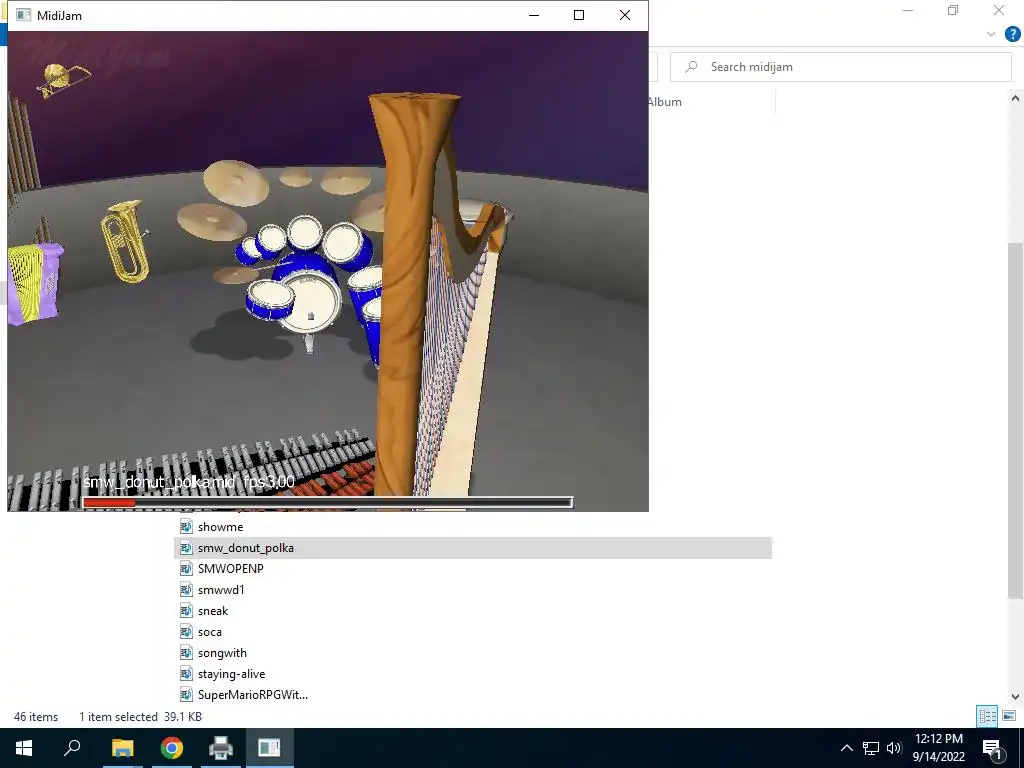This screenshot has height=768, width=1024.
Task: Show hidden system tray icons
Action: click(846, 748)
